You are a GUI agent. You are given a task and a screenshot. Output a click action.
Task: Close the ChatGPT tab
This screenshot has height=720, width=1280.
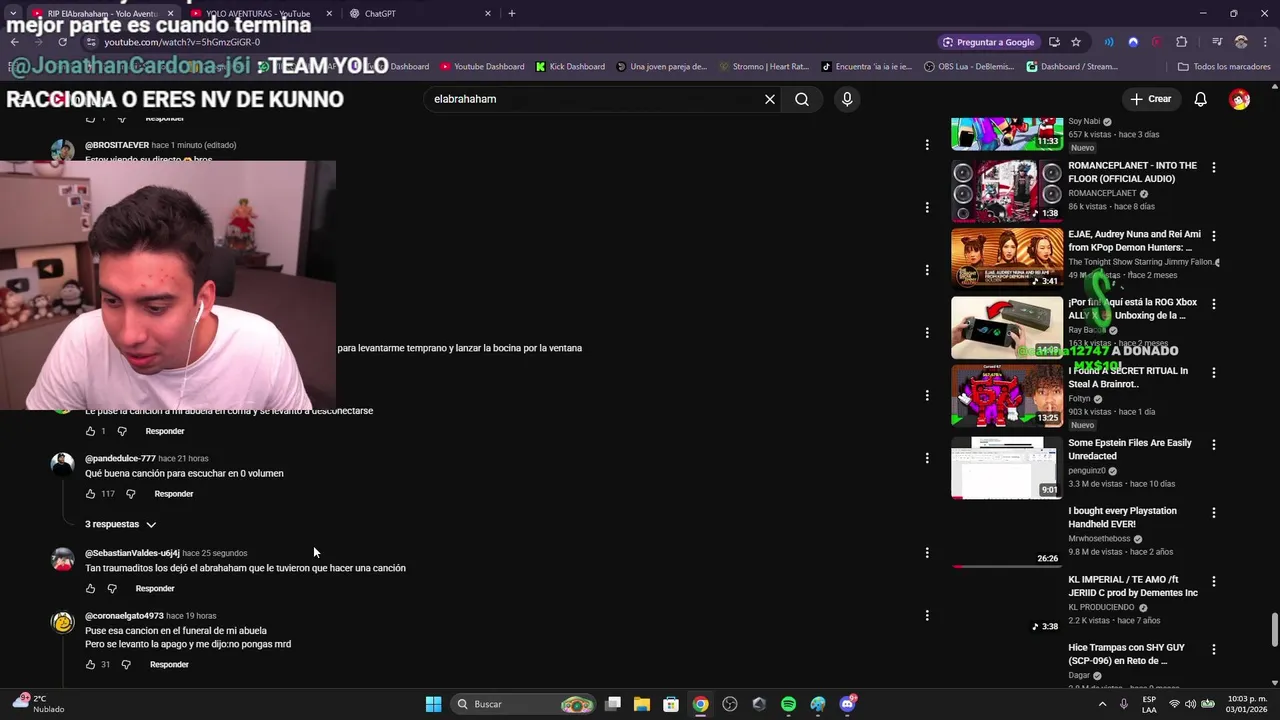pyautogui.click(x=488, y=13)
